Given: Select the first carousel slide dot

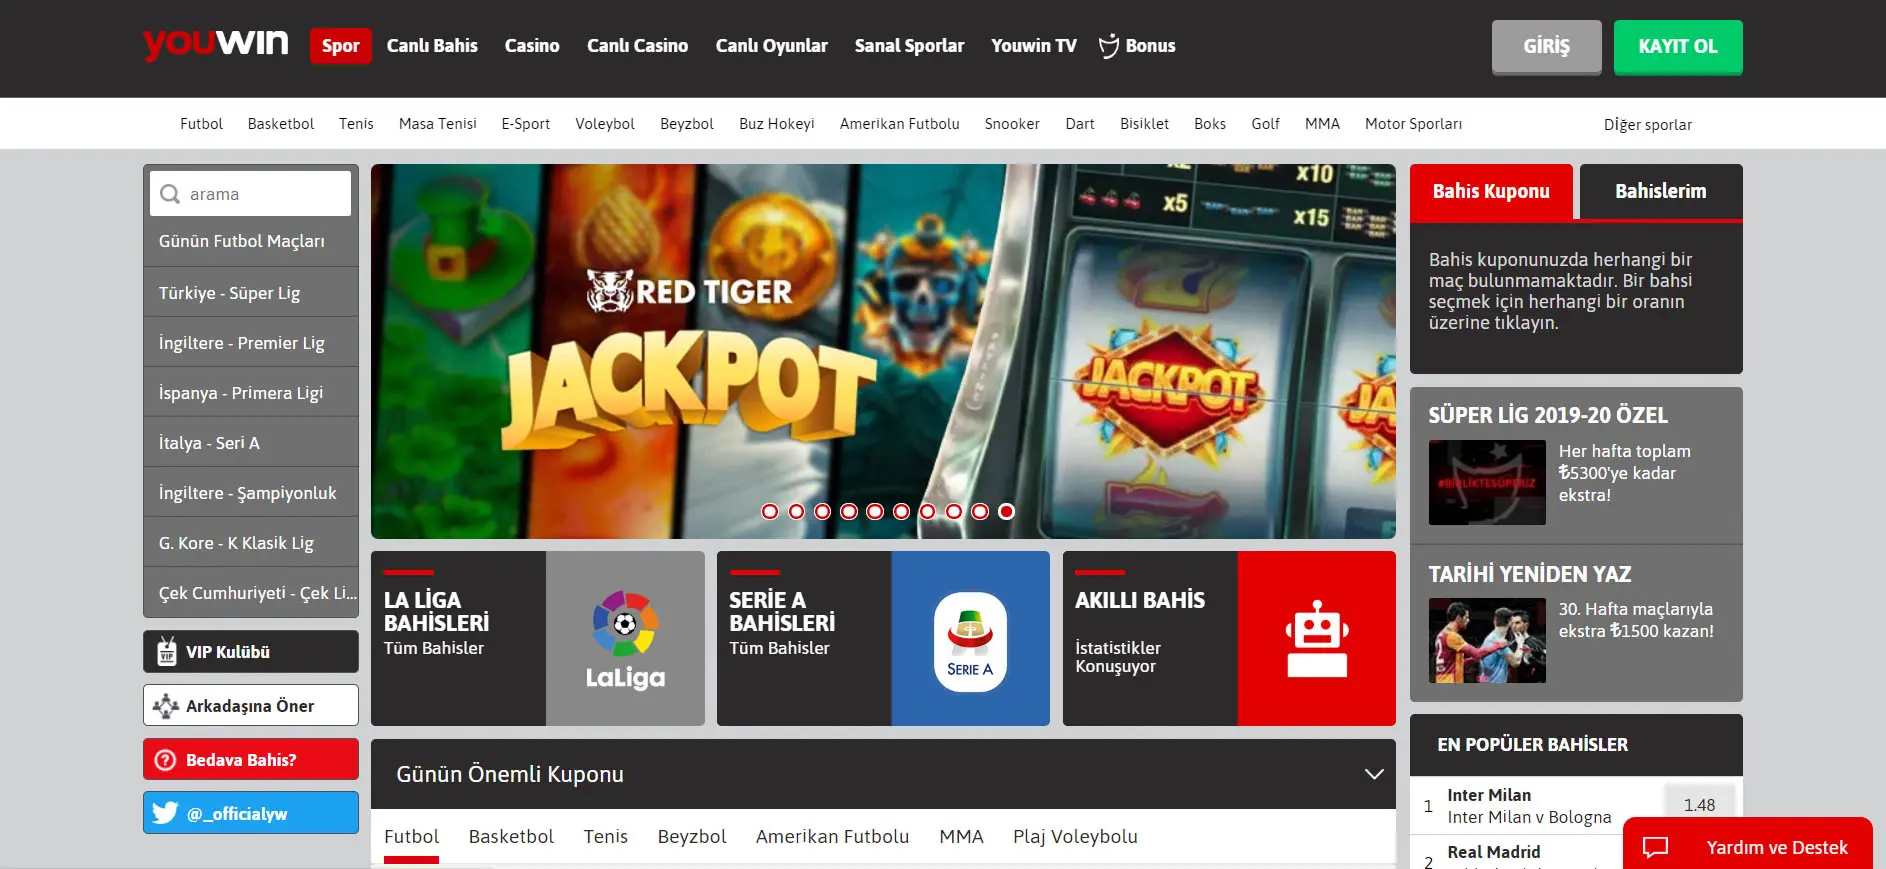Looking at the screenshot, I should pos(770,512).
